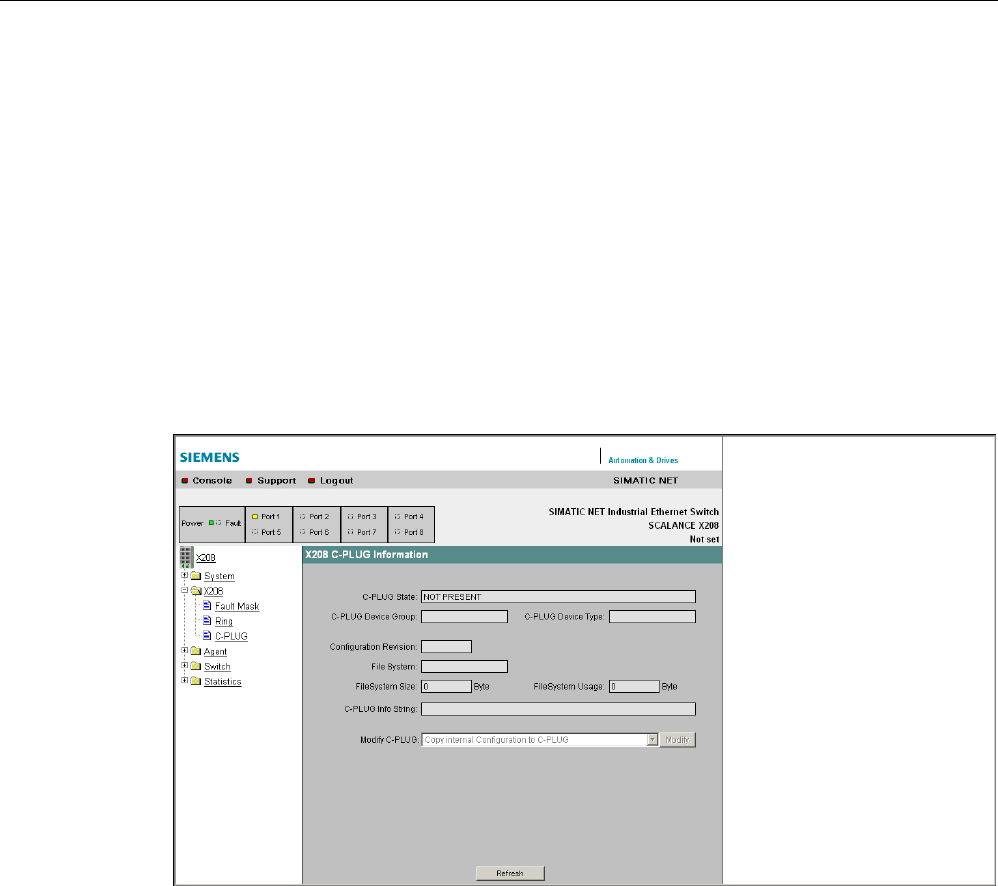Collapse the X208 folder node
998x886 pixels.
[185, 590]
